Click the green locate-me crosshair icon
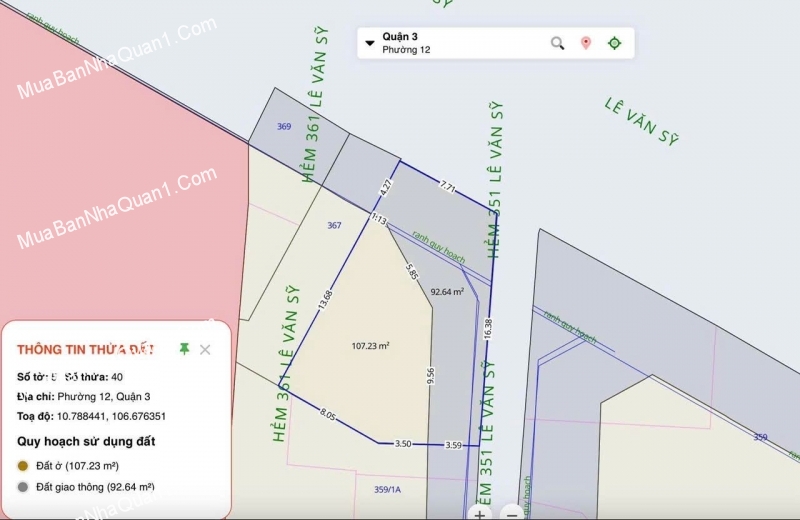Image resolution: width=800 pixels, height=520 pixels. tap(615, 43)
